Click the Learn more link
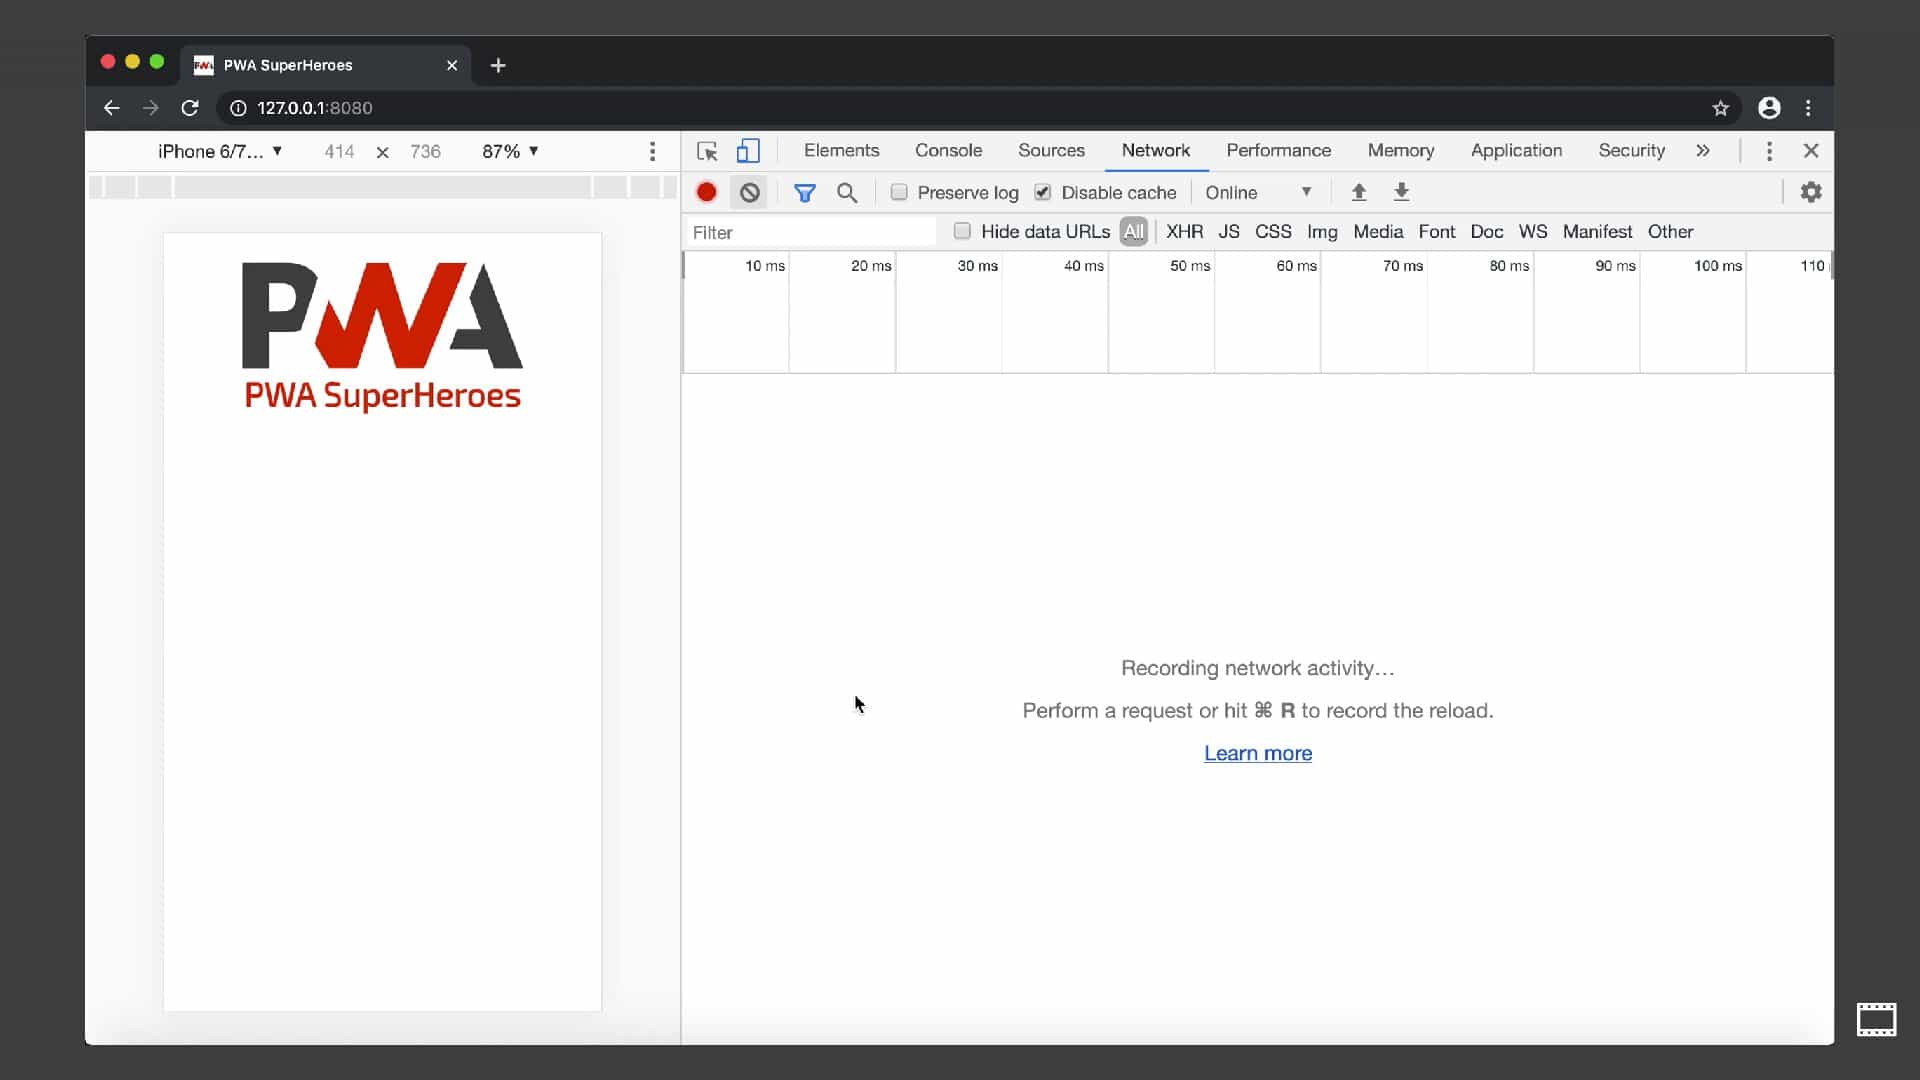Viewport: 1920px width, 1080px height. pyautogui.click(x=1257, y=753)
